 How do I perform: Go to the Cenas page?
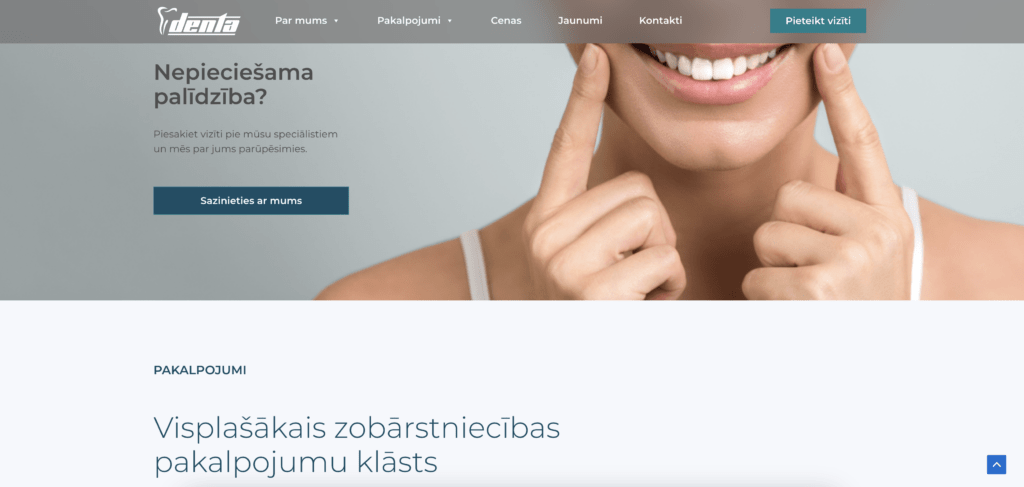(x=506, y=21)
